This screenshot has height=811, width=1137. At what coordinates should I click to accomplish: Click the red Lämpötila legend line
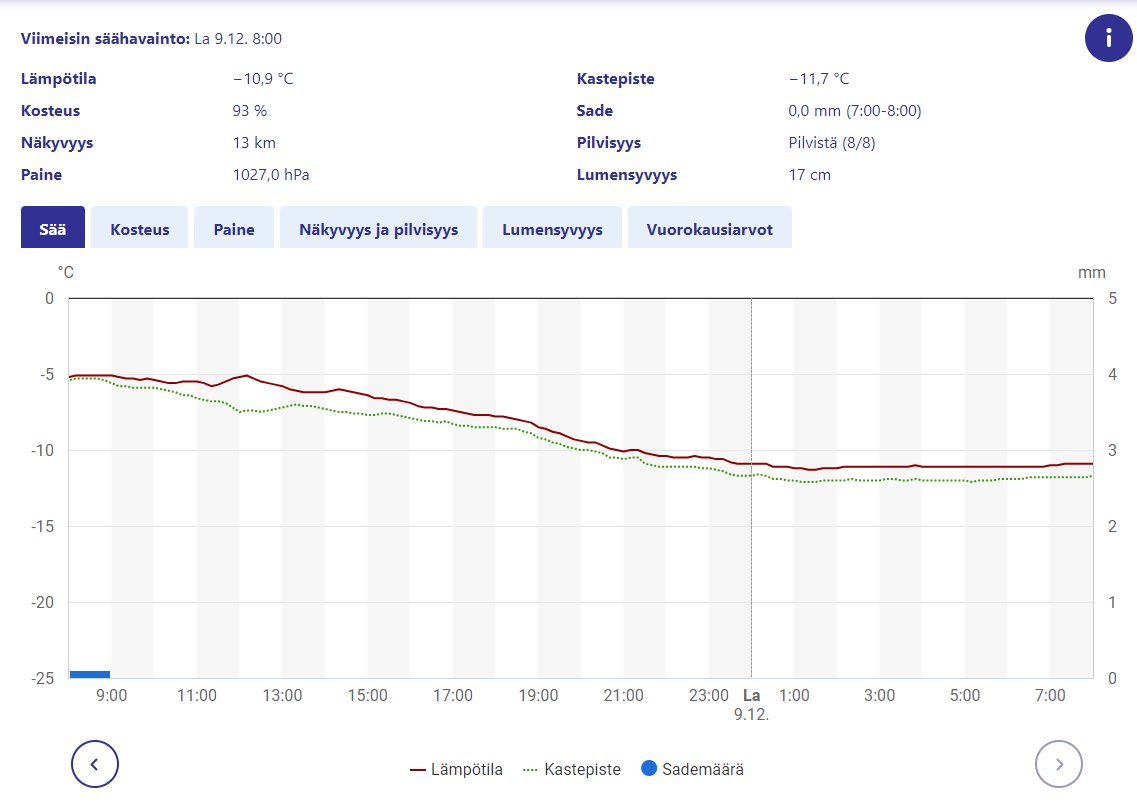[419, 770]
